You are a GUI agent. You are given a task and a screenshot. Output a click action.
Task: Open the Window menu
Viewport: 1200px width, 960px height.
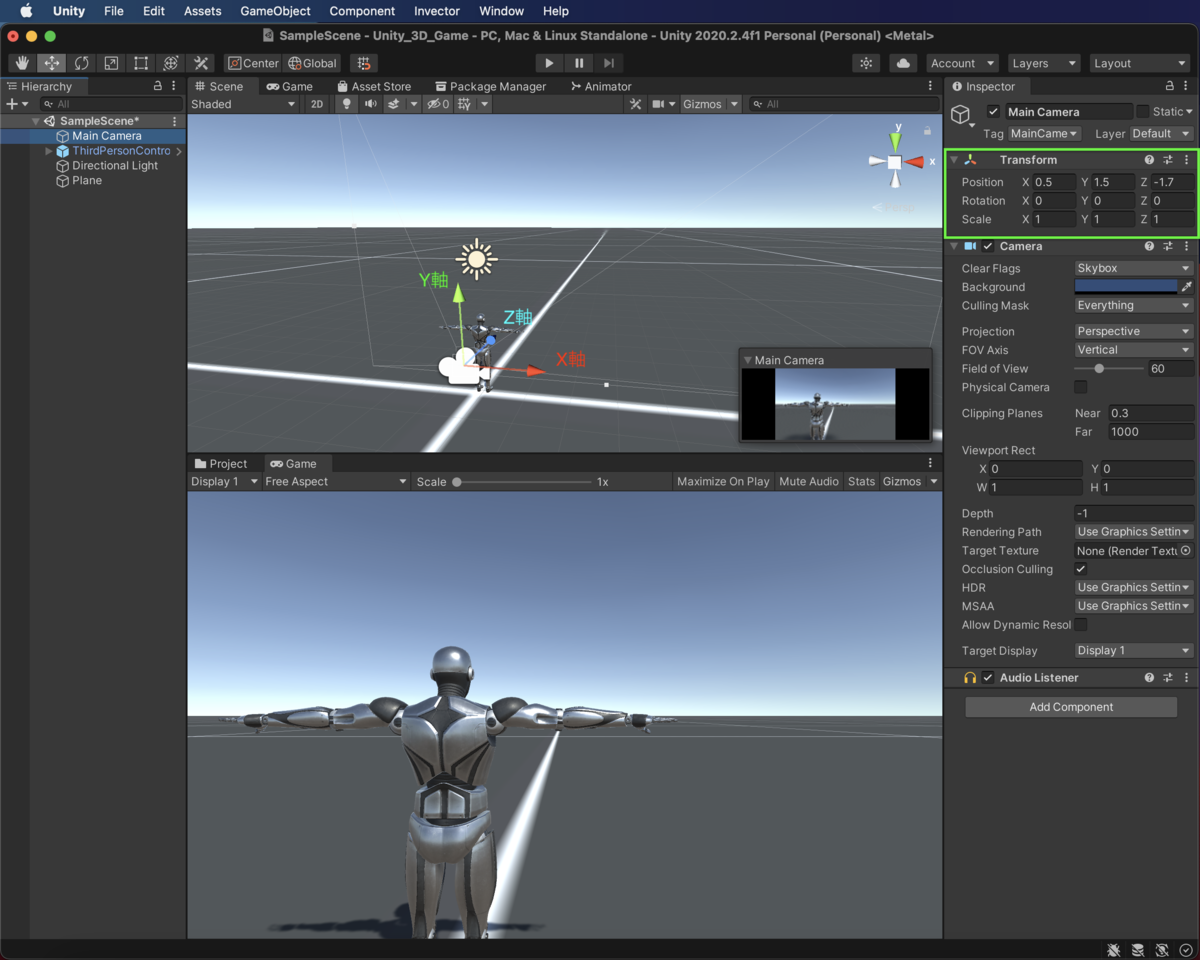[x=501, y=11]
